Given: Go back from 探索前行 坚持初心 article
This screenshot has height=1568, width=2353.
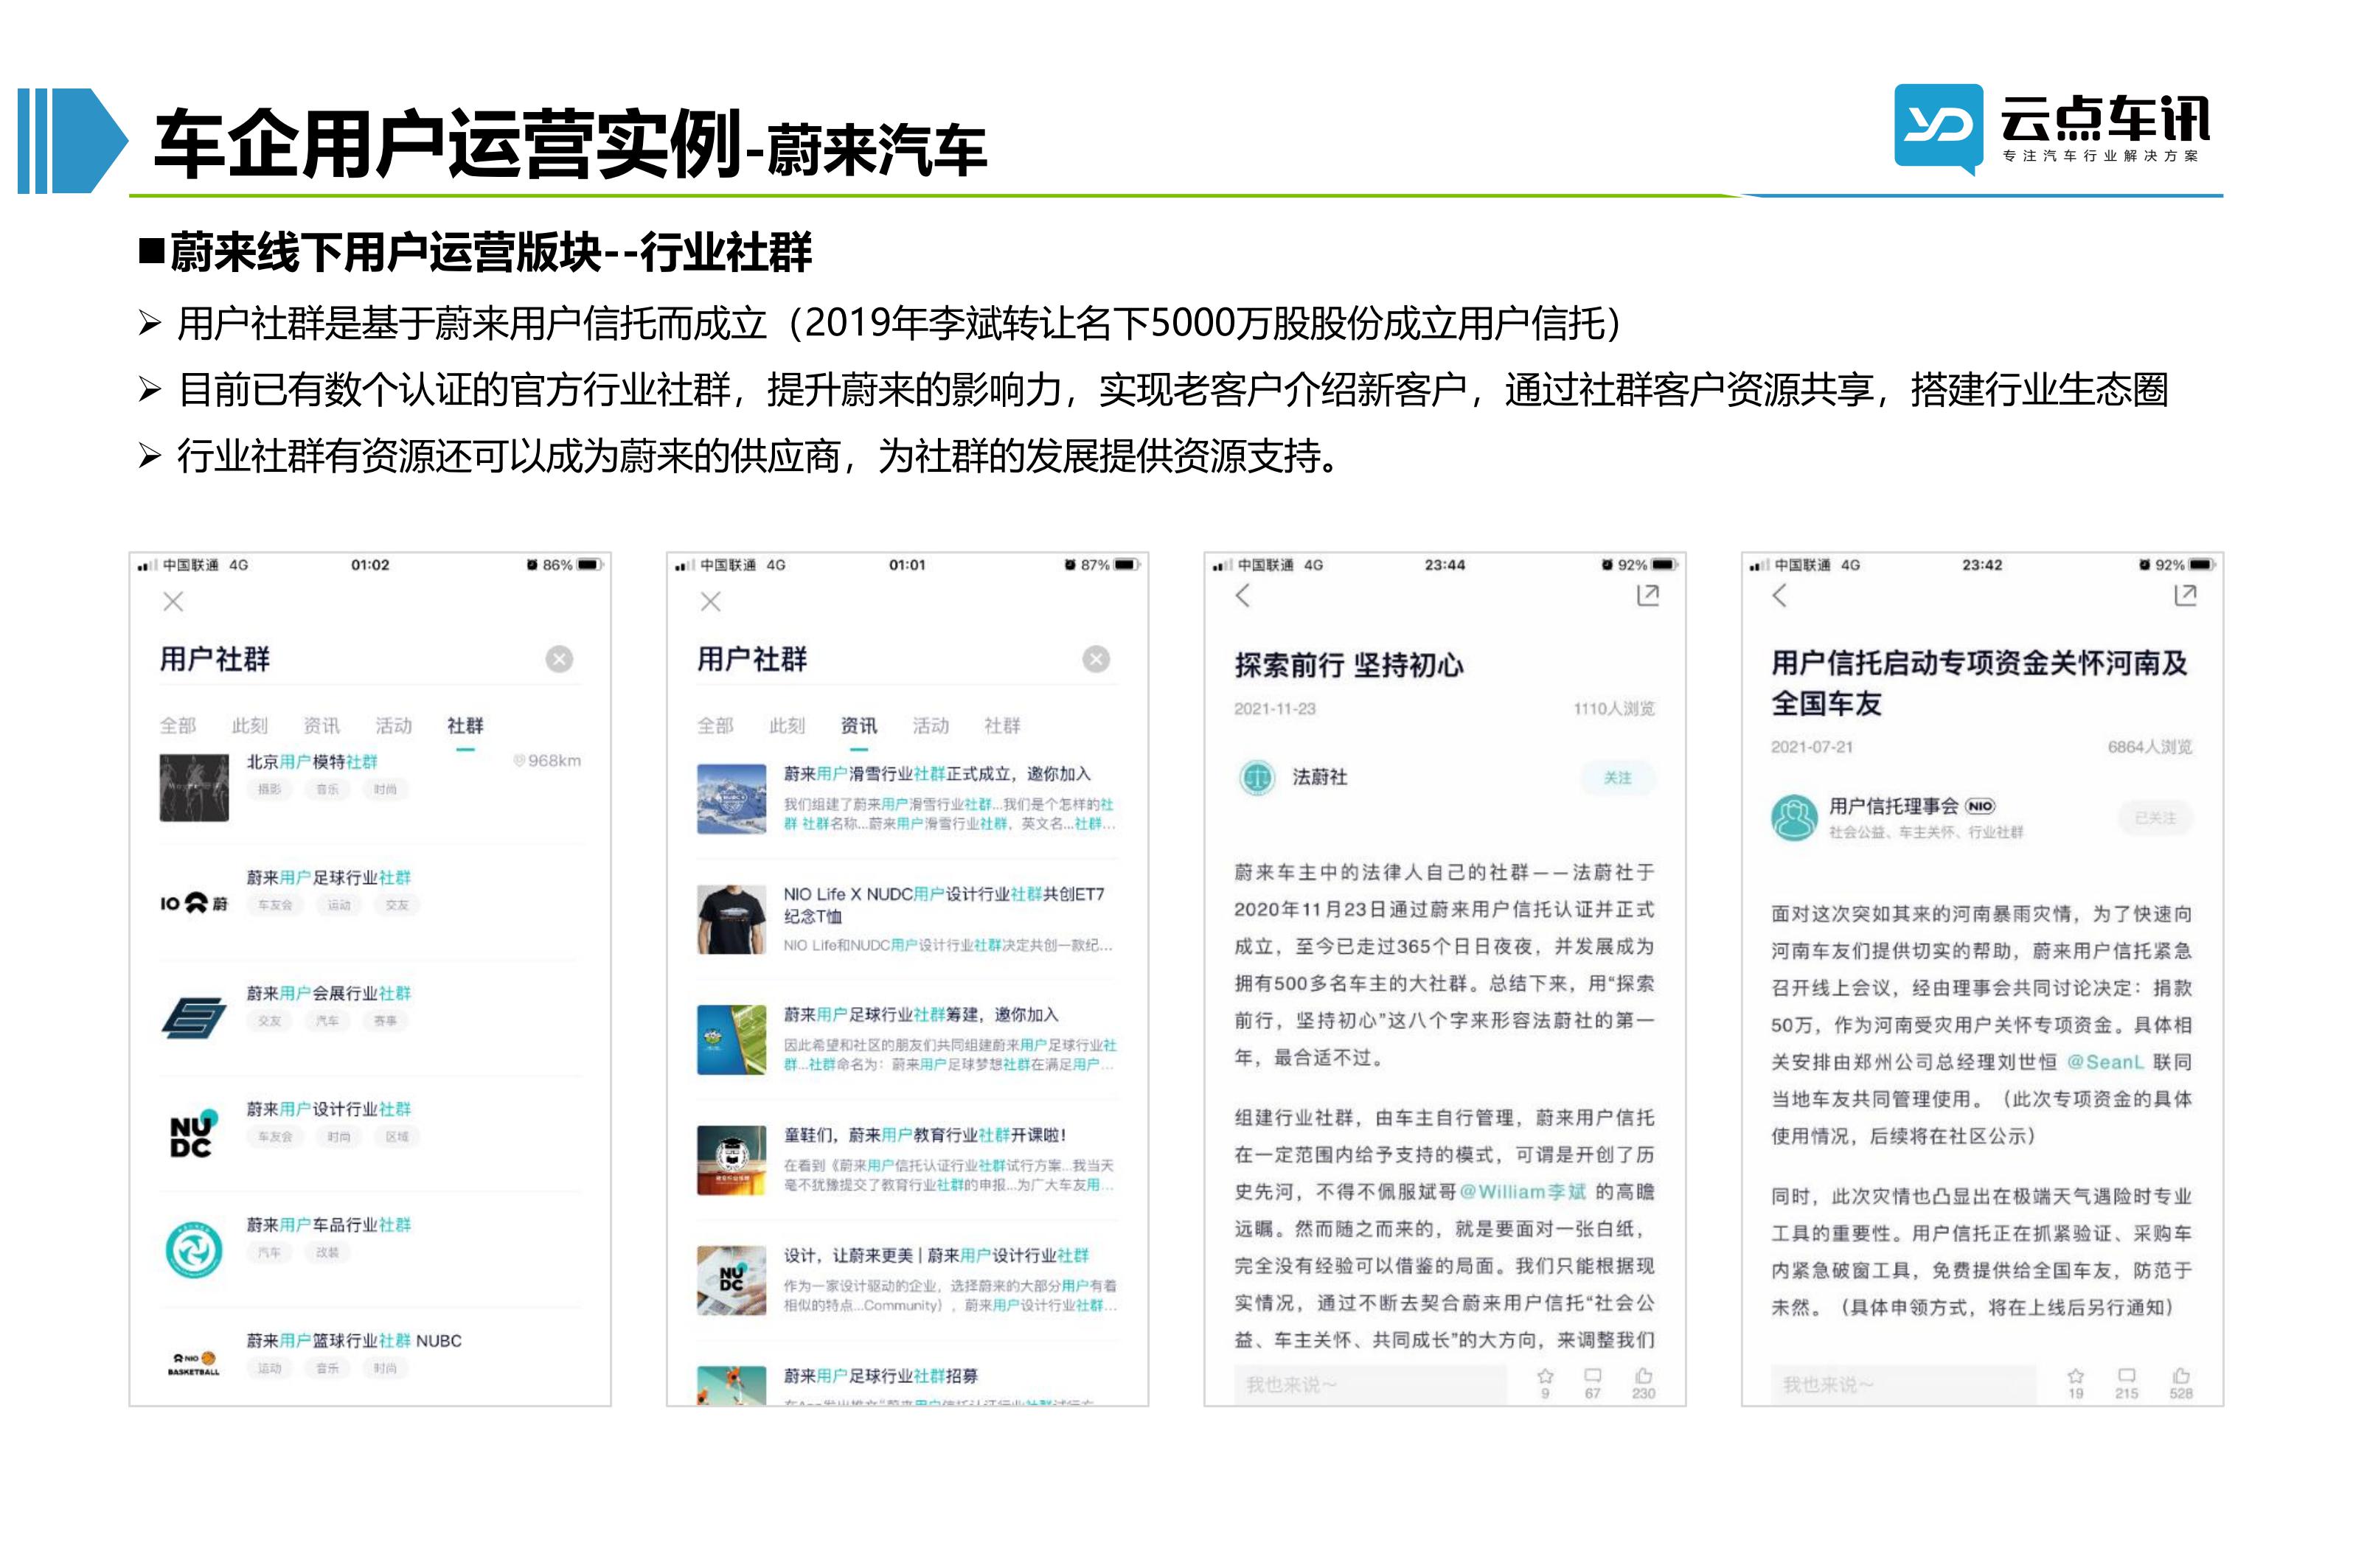Looking at the screenshot, I should (1242, 596).
